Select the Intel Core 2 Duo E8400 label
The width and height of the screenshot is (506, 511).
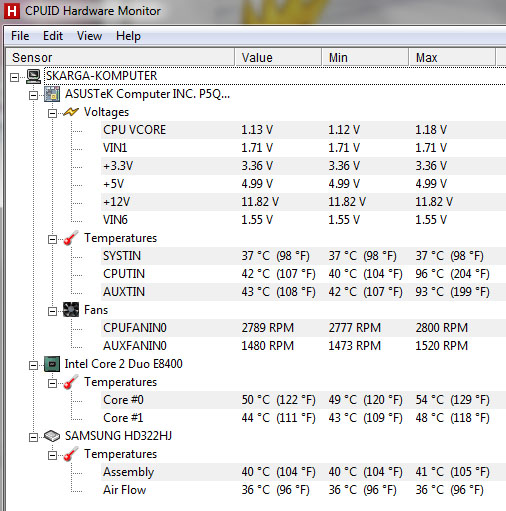123,364
